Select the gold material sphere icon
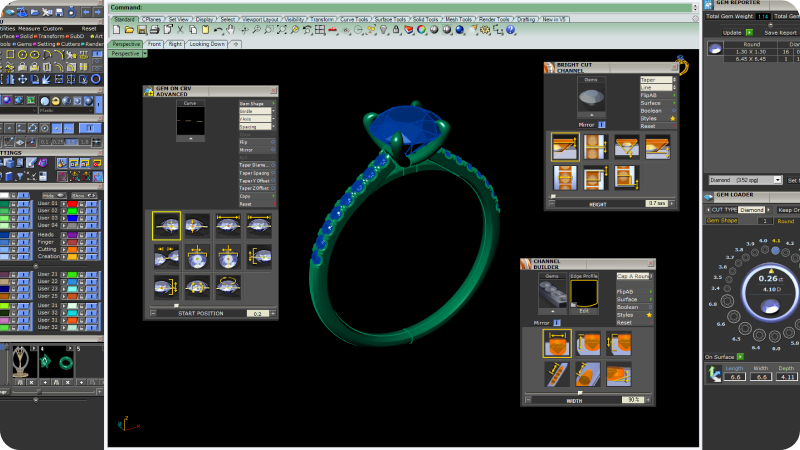 (x=56, y=101)
